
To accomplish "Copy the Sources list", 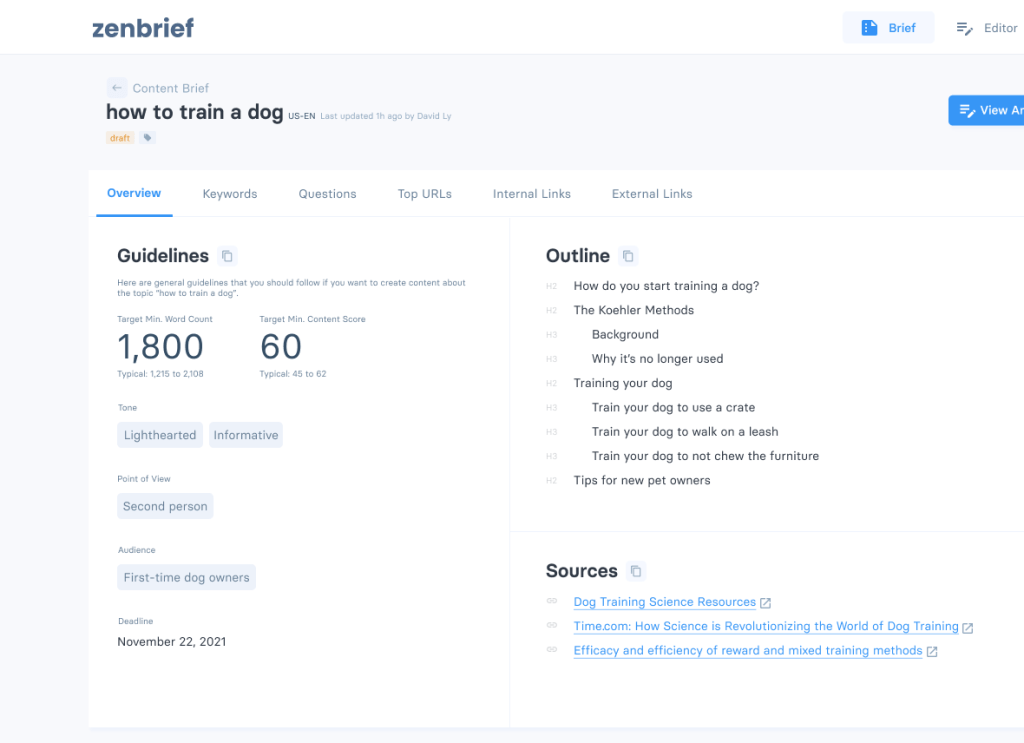I will pyautogui.click(x=636, y=571).
